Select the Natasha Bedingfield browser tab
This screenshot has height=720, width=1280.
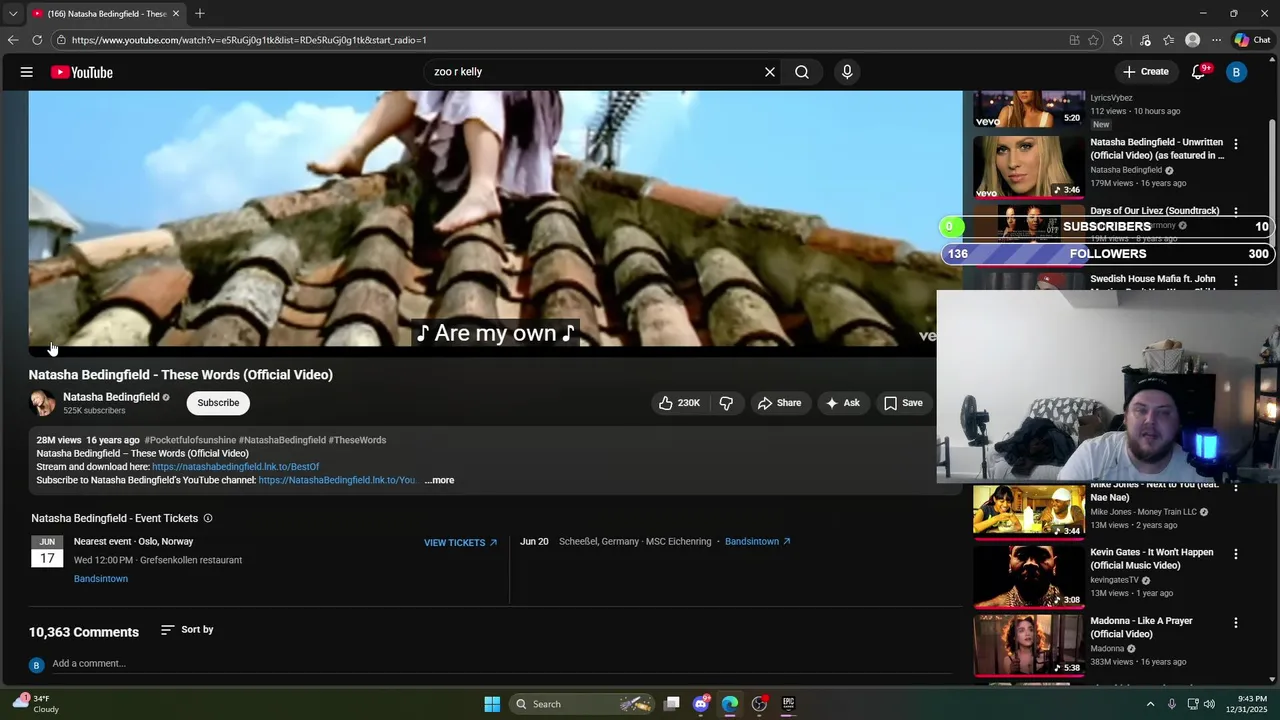(x=106, y=13)
